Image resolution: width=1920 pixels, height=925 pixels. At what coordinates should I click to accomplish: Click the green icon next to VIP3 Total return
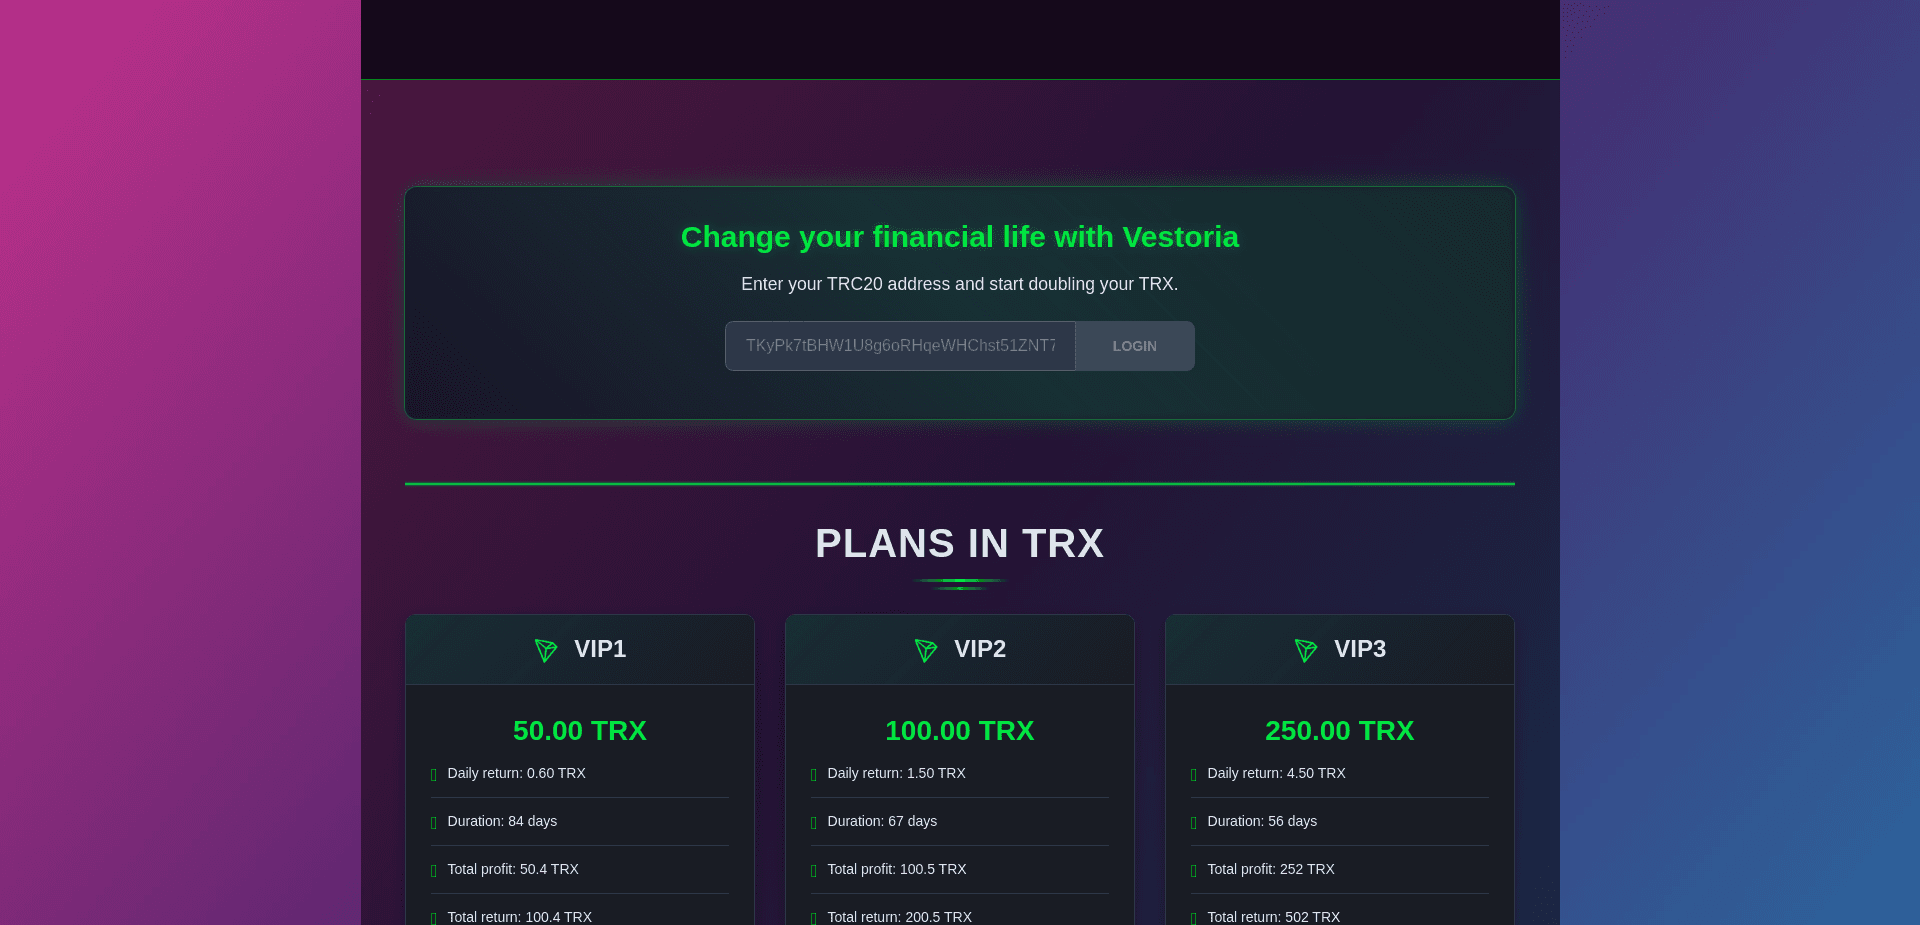click(x=1192, y=917)
